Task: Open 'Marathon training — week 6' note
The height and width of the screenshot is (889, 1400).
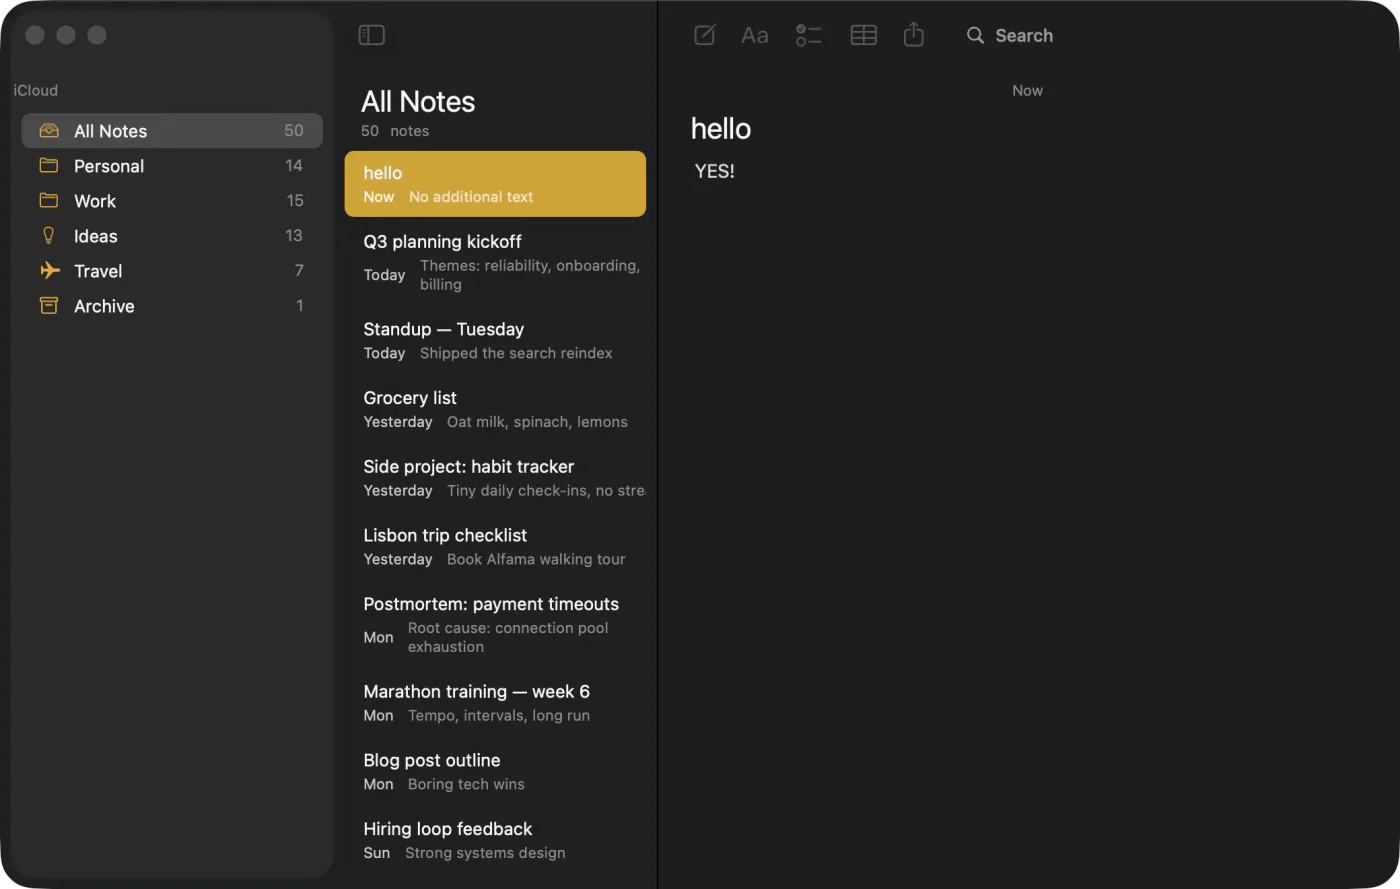Action: [495, 703]
